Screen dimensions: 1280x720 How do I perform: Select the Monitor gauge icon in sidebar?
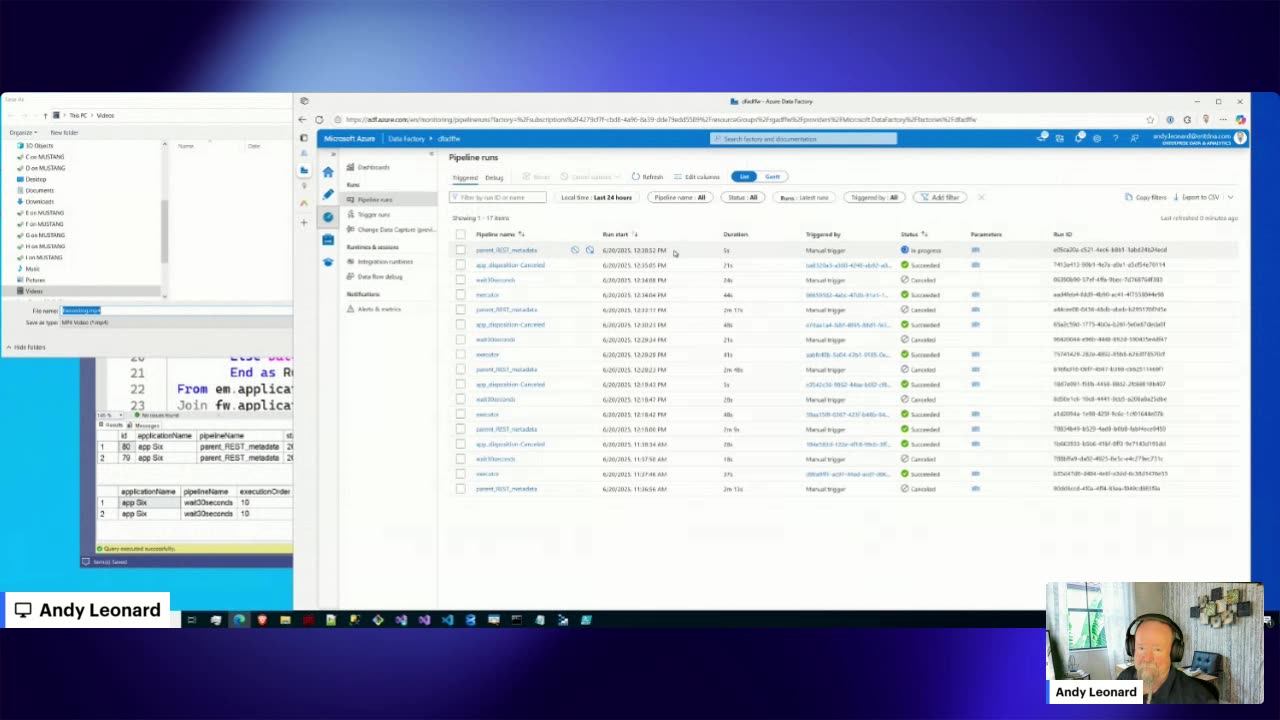click(327, 217)
